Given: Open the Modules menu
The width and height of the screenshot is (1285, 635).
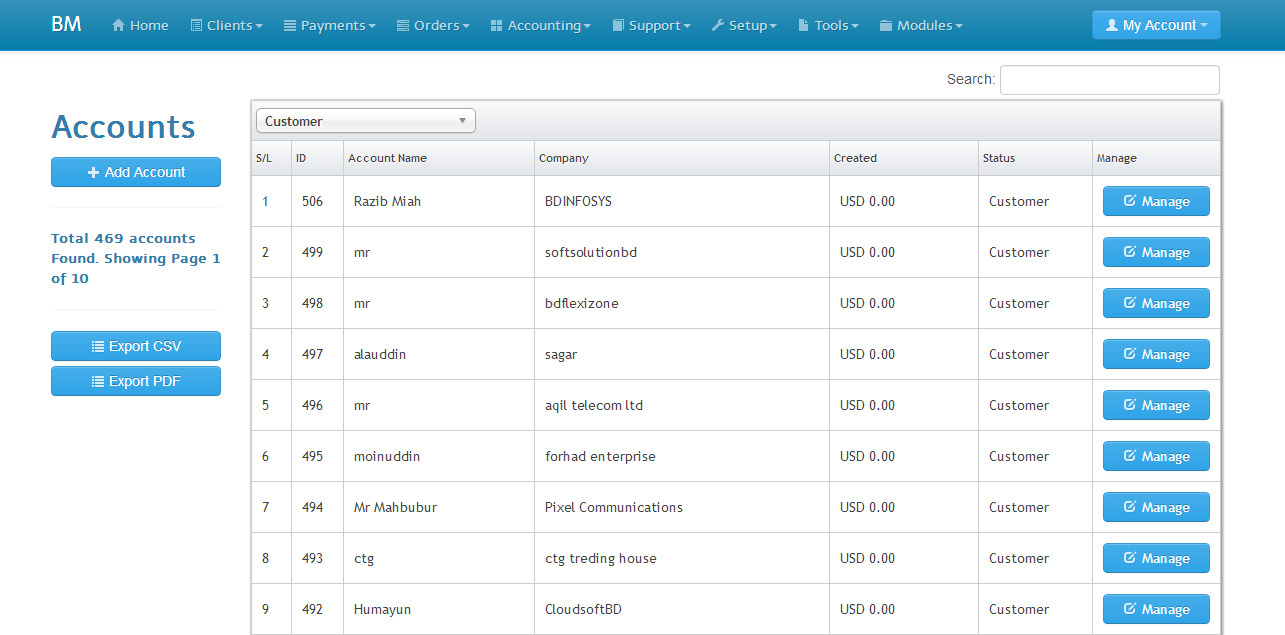Looking at the screenshot, I should point(921,25).
